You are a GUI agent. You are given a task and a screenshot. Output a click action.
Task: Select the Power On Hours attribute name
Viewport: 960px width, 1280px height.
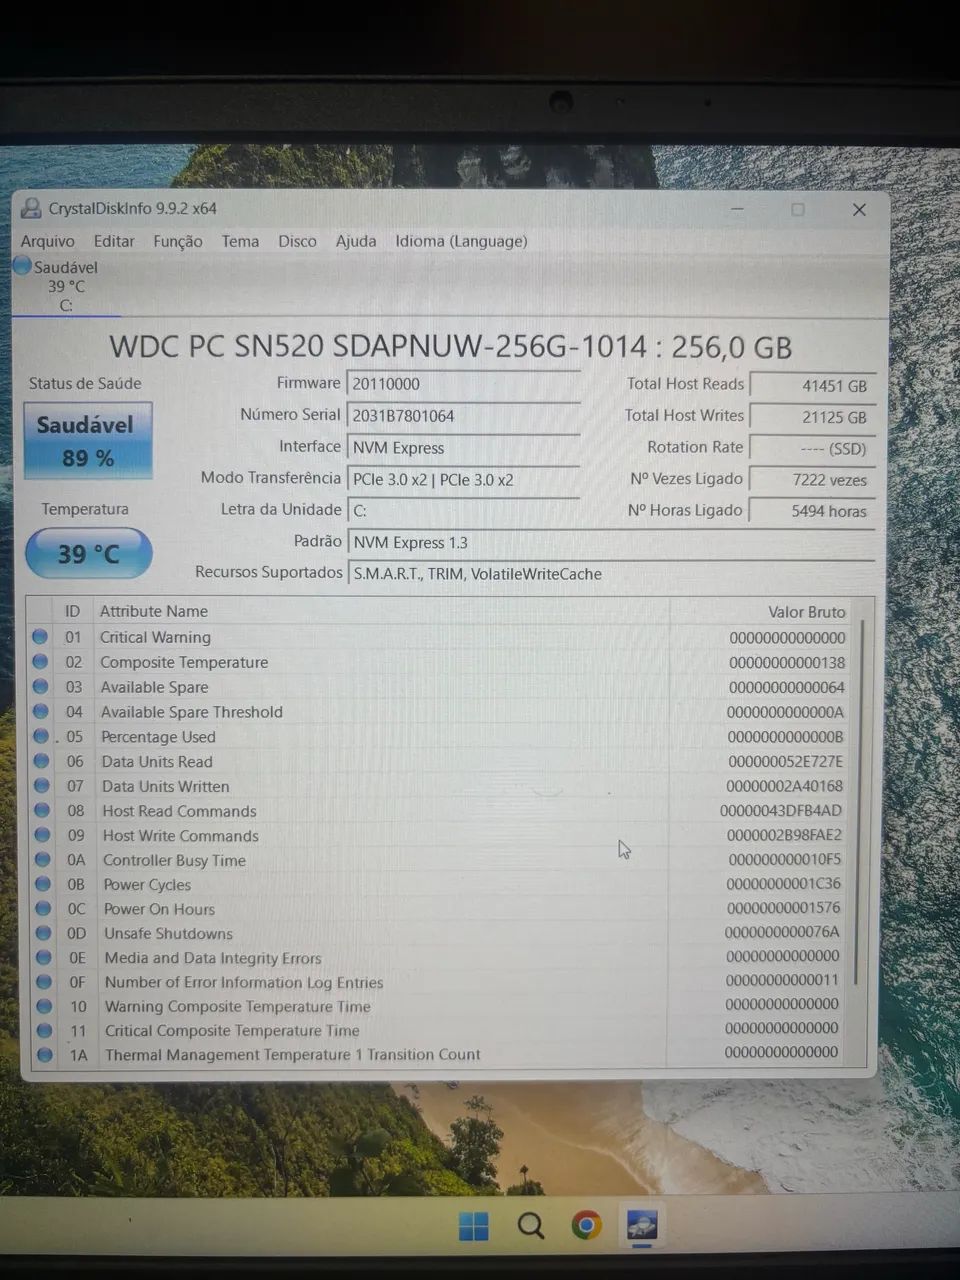pos(159,909)
